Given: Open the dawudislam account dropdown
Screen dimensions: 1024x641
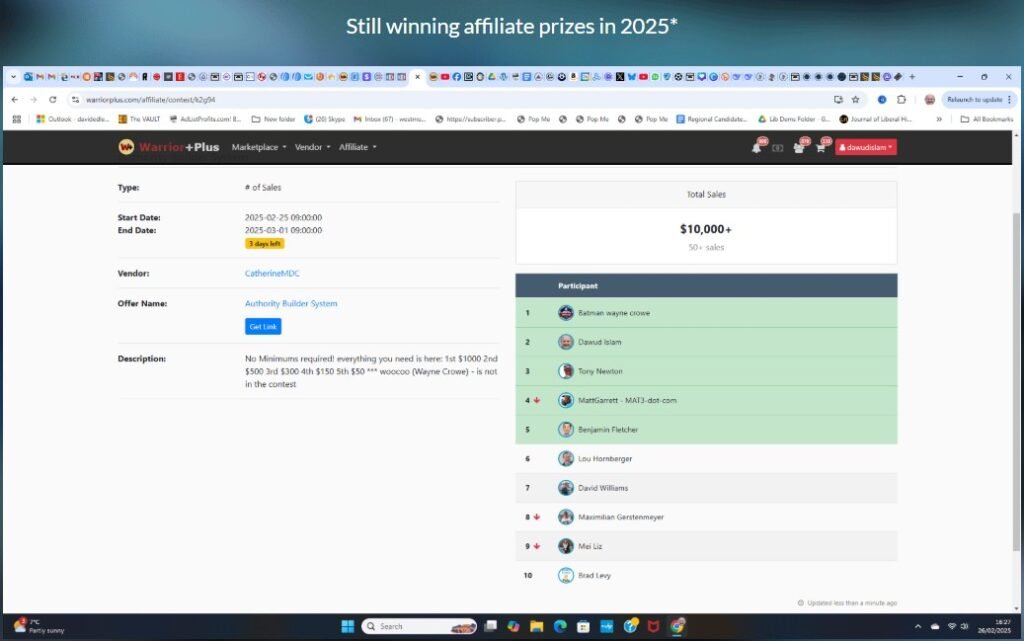Looking at the screenshot, I should click(x=865, y=148).
